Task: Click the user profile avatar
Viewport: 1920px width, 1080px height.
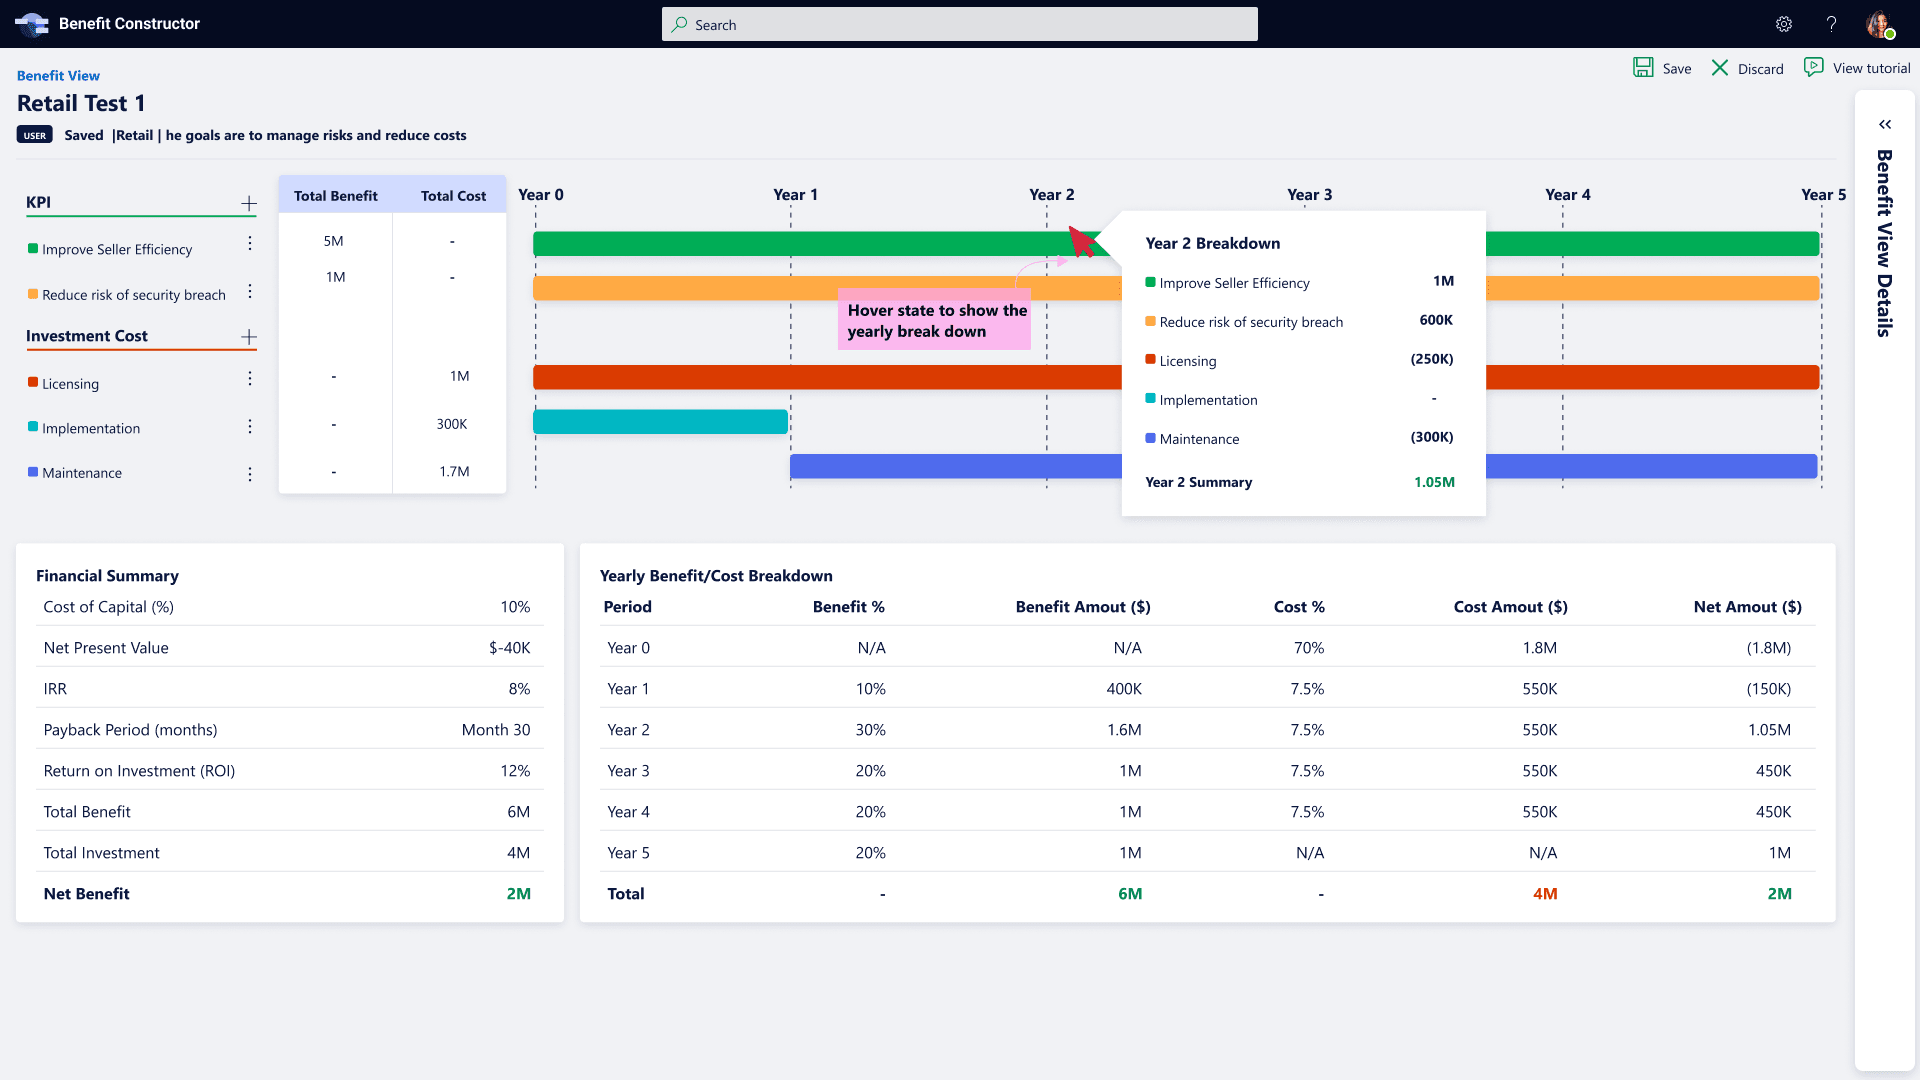Action: click(x=1879, y=24)
